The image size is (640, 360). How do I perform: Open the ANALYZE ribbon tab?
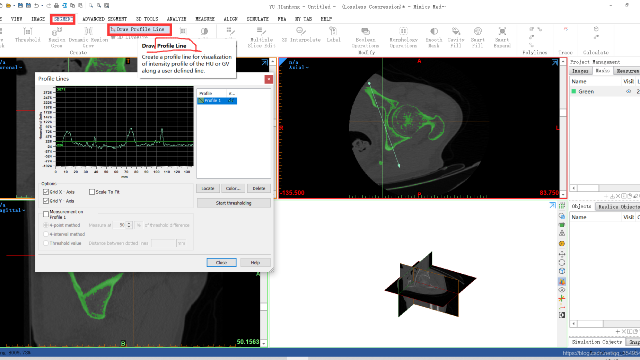(176, 19)
